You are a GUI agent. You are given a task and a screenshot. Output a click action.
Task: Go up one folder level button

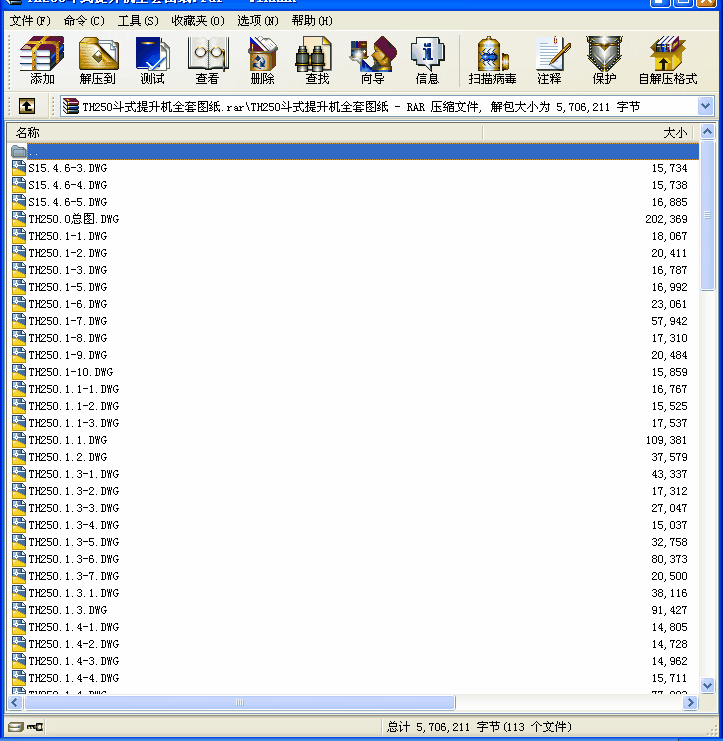pos(27,106)
